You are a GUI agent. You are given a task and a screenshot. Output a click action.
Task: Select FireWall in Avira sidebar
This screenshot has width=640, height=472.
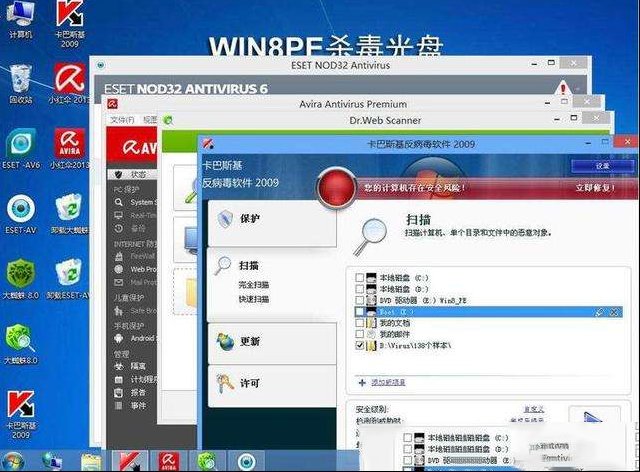click(x=135, y=256)
